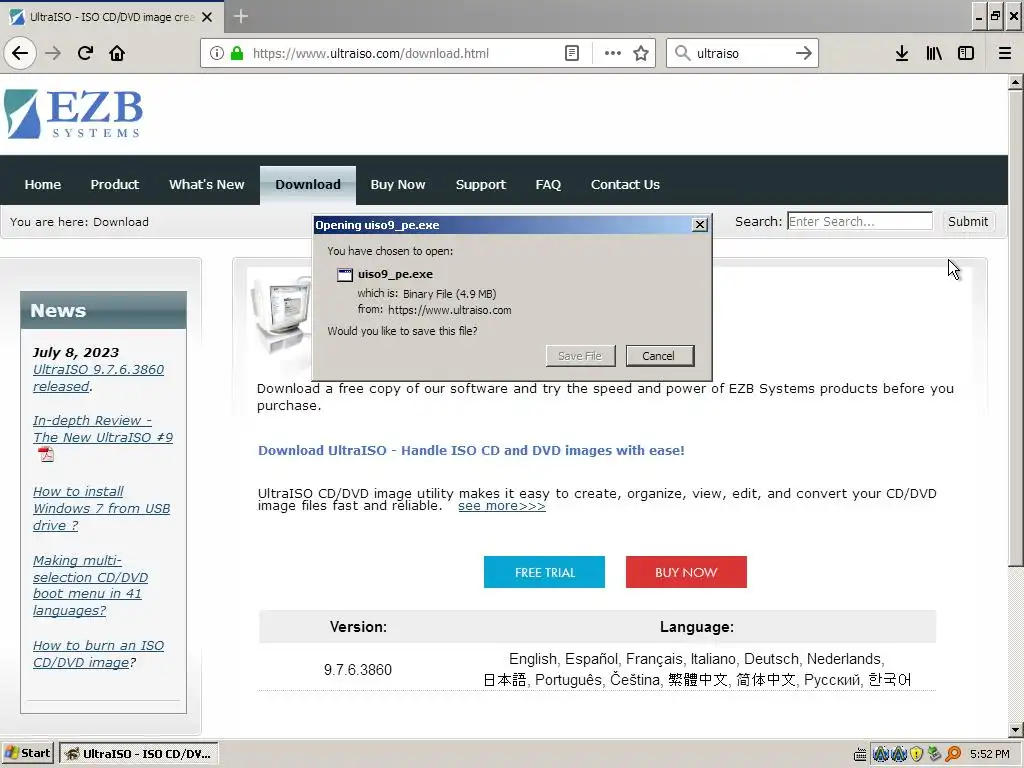Bookmark this page with the star icon

[641, 53]
